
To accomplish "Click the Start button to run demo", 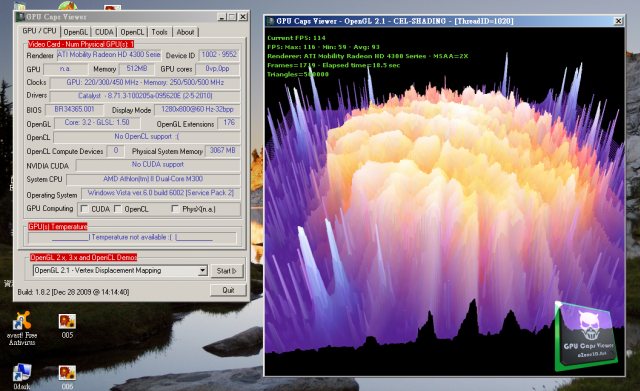I will [x=227, y=271].
